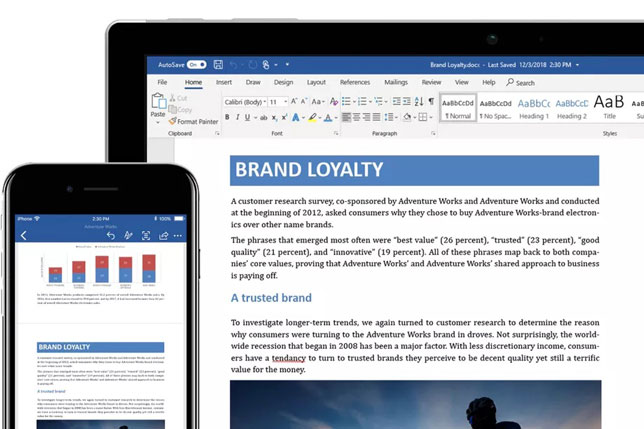
Task: Click Format Painter in Clipboard group
Action: coord(195,121)
